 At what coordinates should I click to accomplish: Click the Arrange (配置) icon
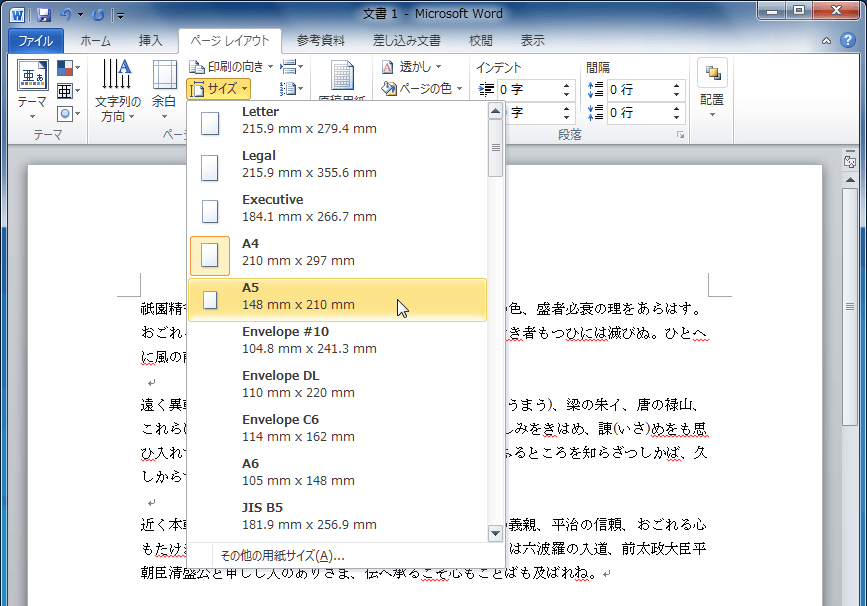[x=712, y=75]
